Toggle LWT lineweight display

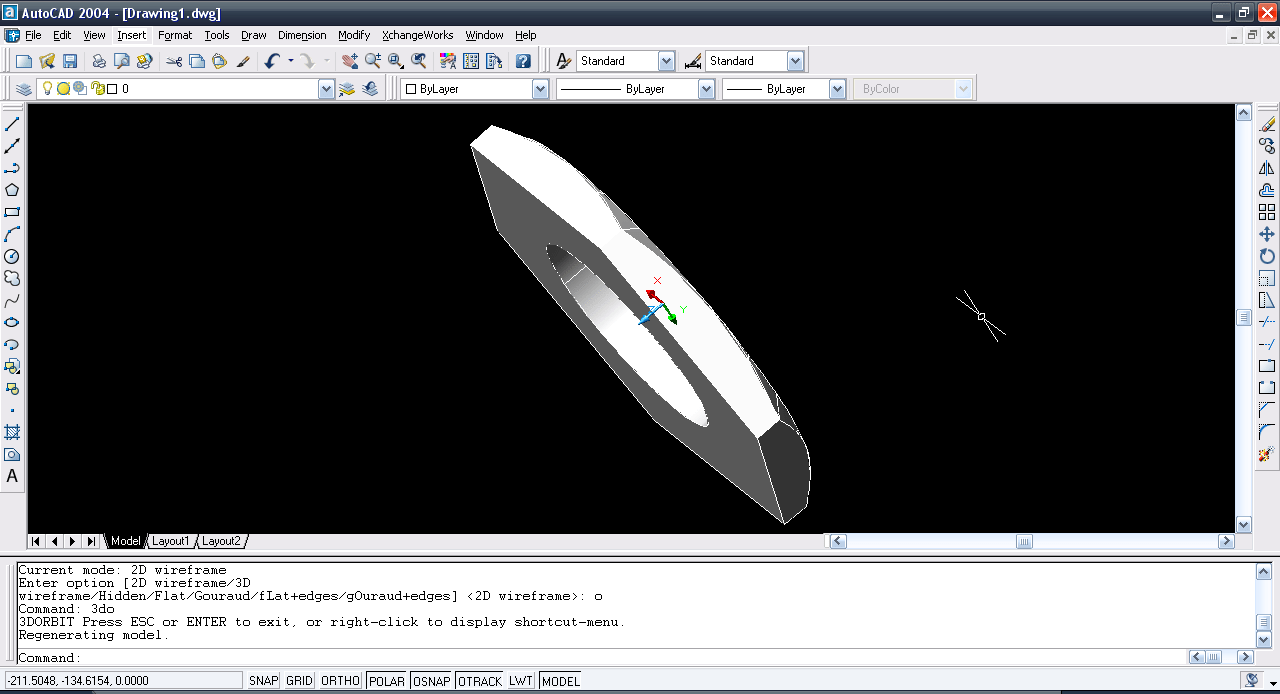click(521, 681)
